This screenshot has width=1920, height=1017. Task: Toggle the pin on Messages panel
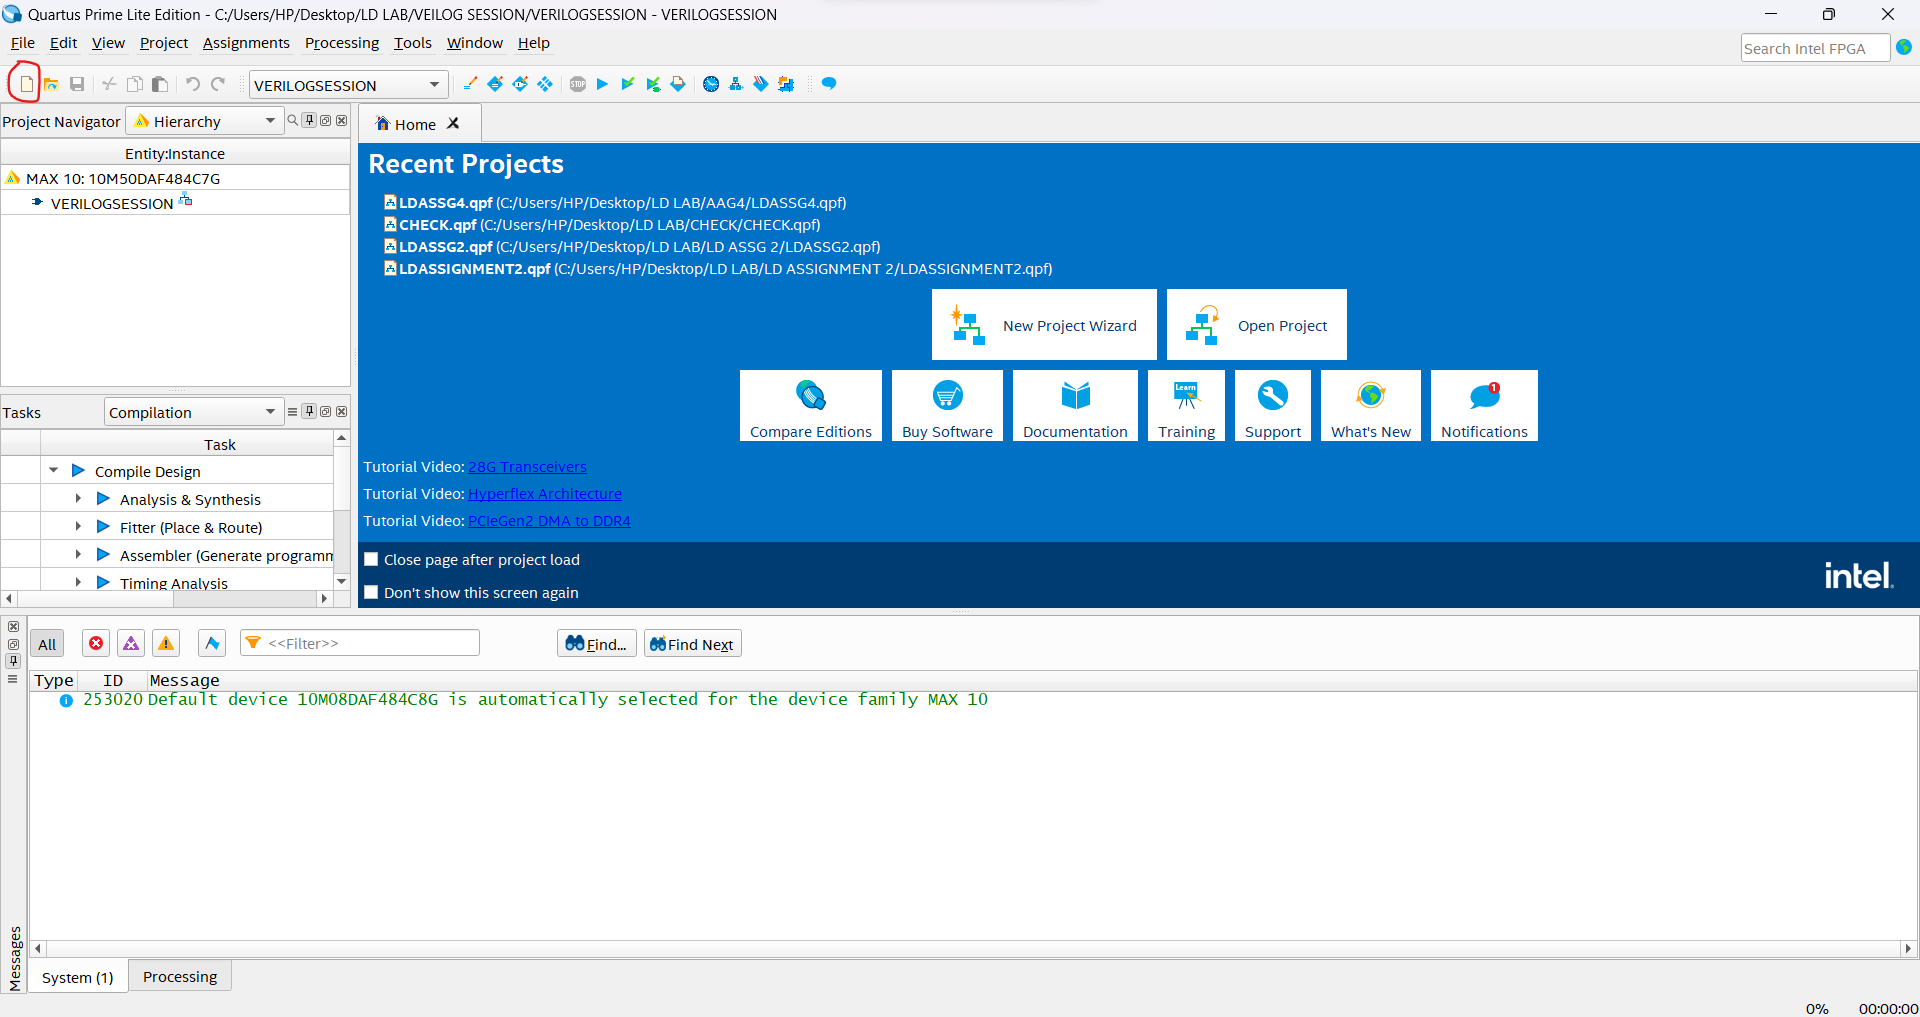[x=13, y=661]
